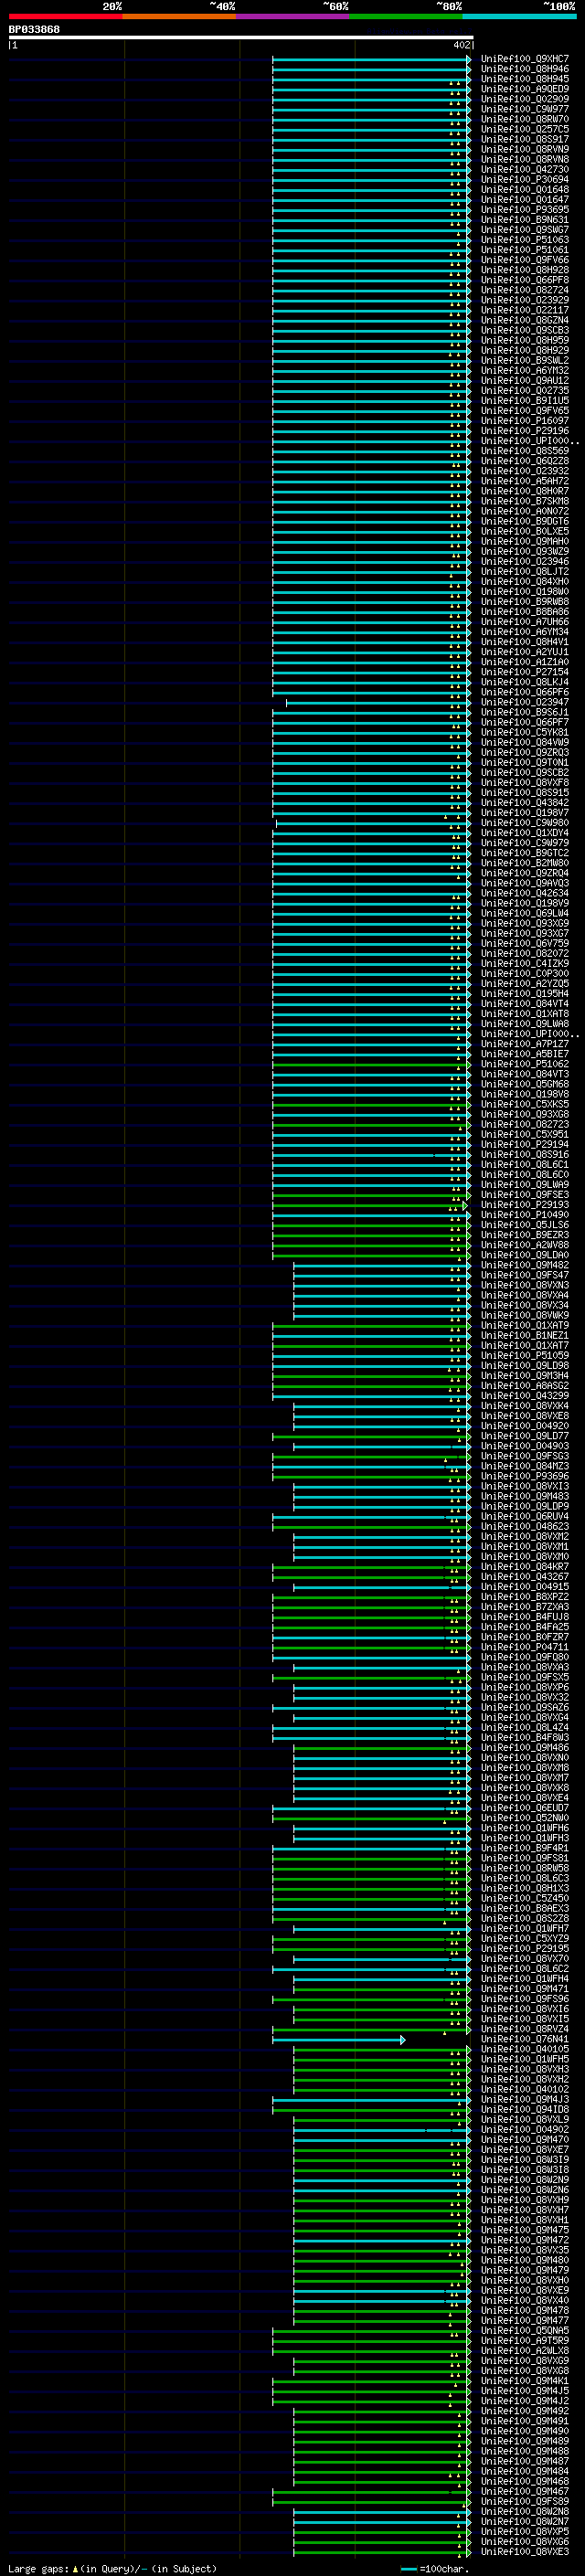Image resolution: width=585 pixels, height=2576 pixels.
Task: Select hit label UniRef100_Q9M3H4
Action: click(525, 1376)
